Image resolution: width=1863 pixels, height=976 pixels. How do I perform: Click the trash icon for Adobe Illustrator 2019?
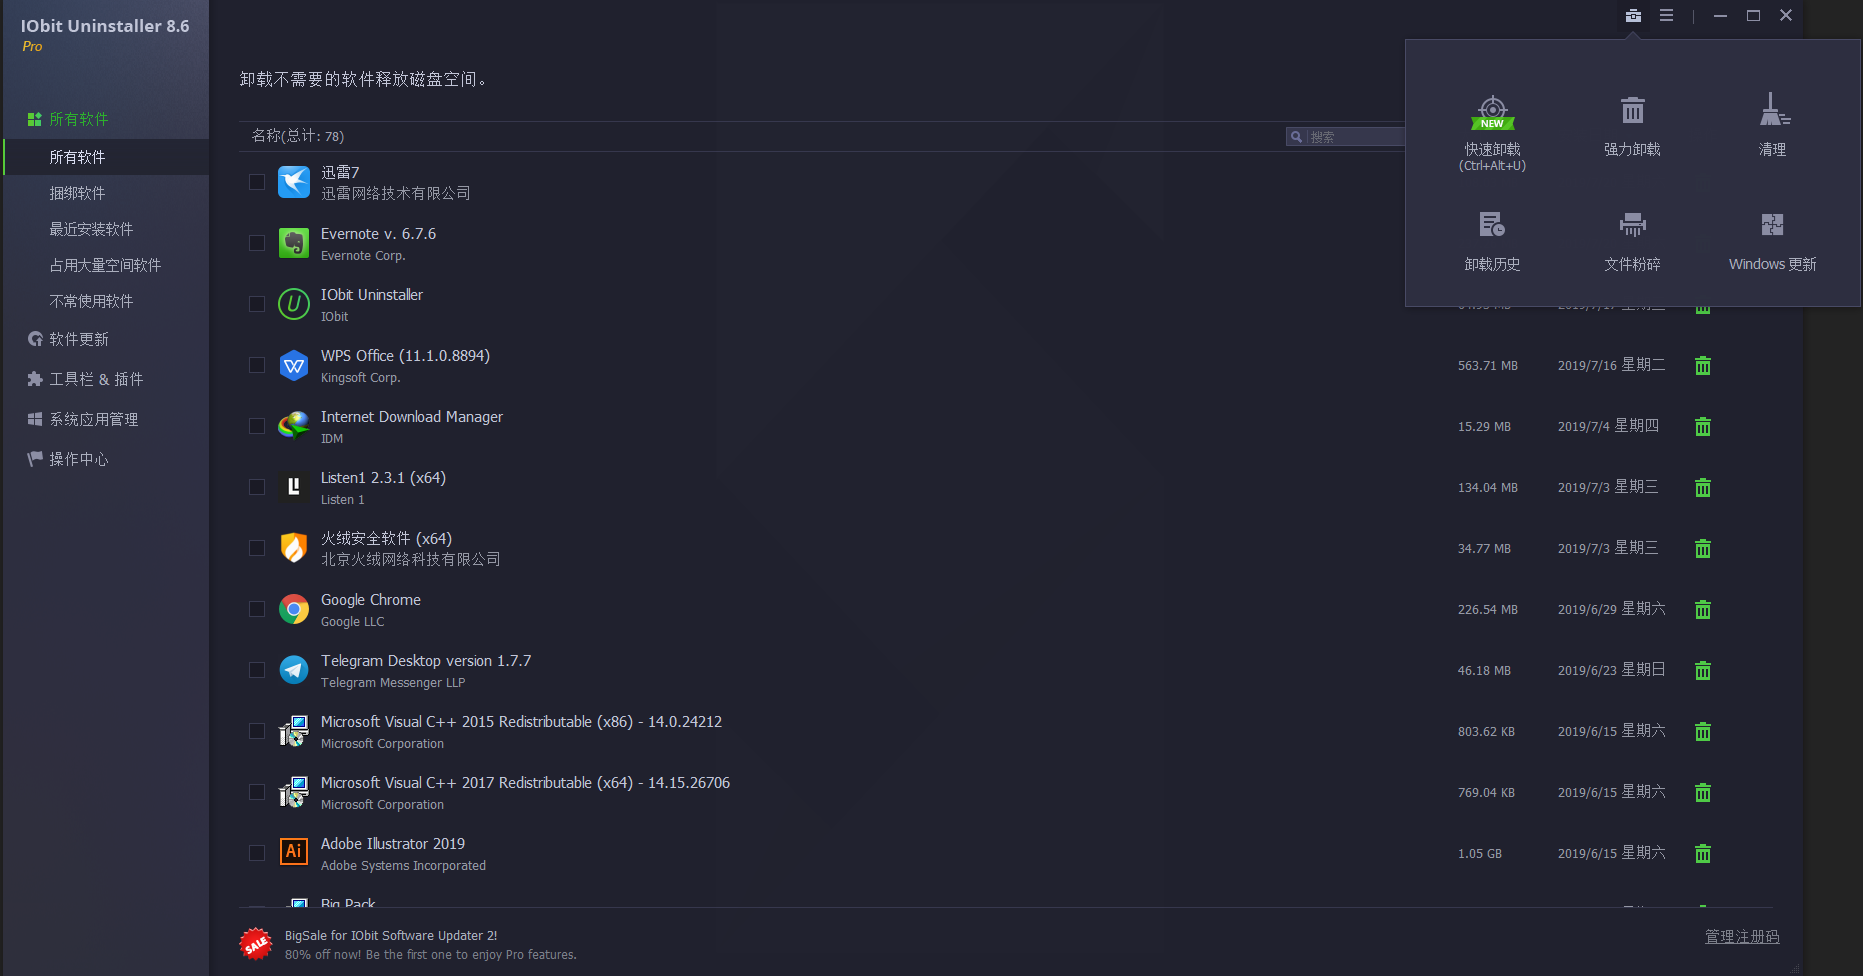(x=1703, y=854)
